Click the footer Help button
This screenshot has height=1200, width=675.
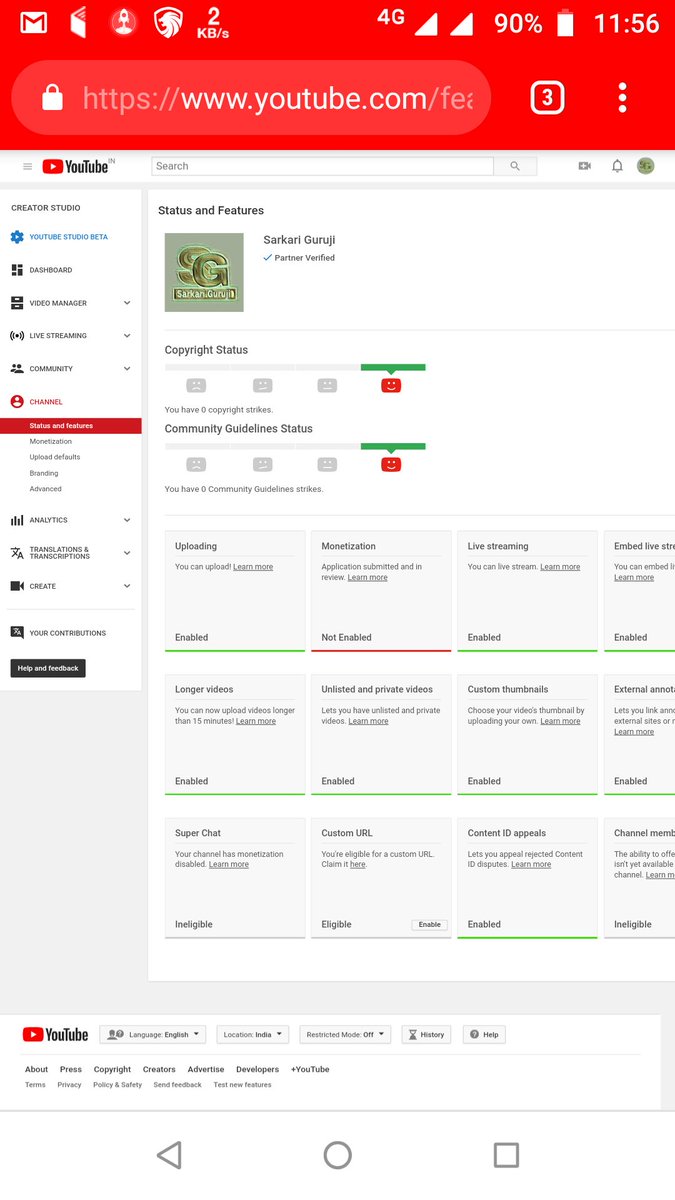[484, 1035]
